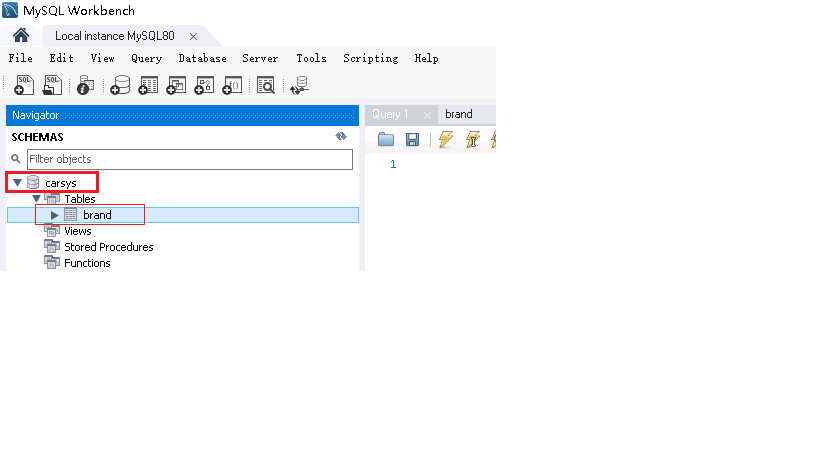
Task: Select the carsys schema
Action: [61, 183]
